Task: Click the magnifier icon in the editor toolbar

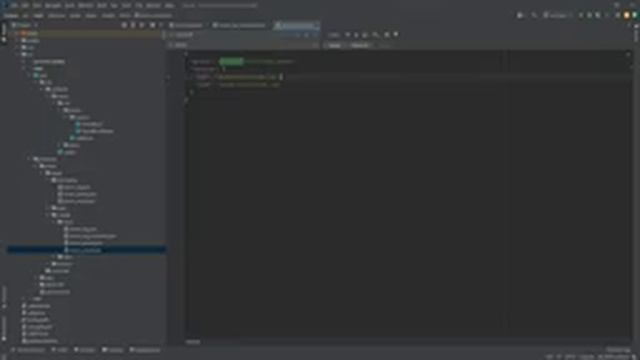Action: click(x=376, y=35)
